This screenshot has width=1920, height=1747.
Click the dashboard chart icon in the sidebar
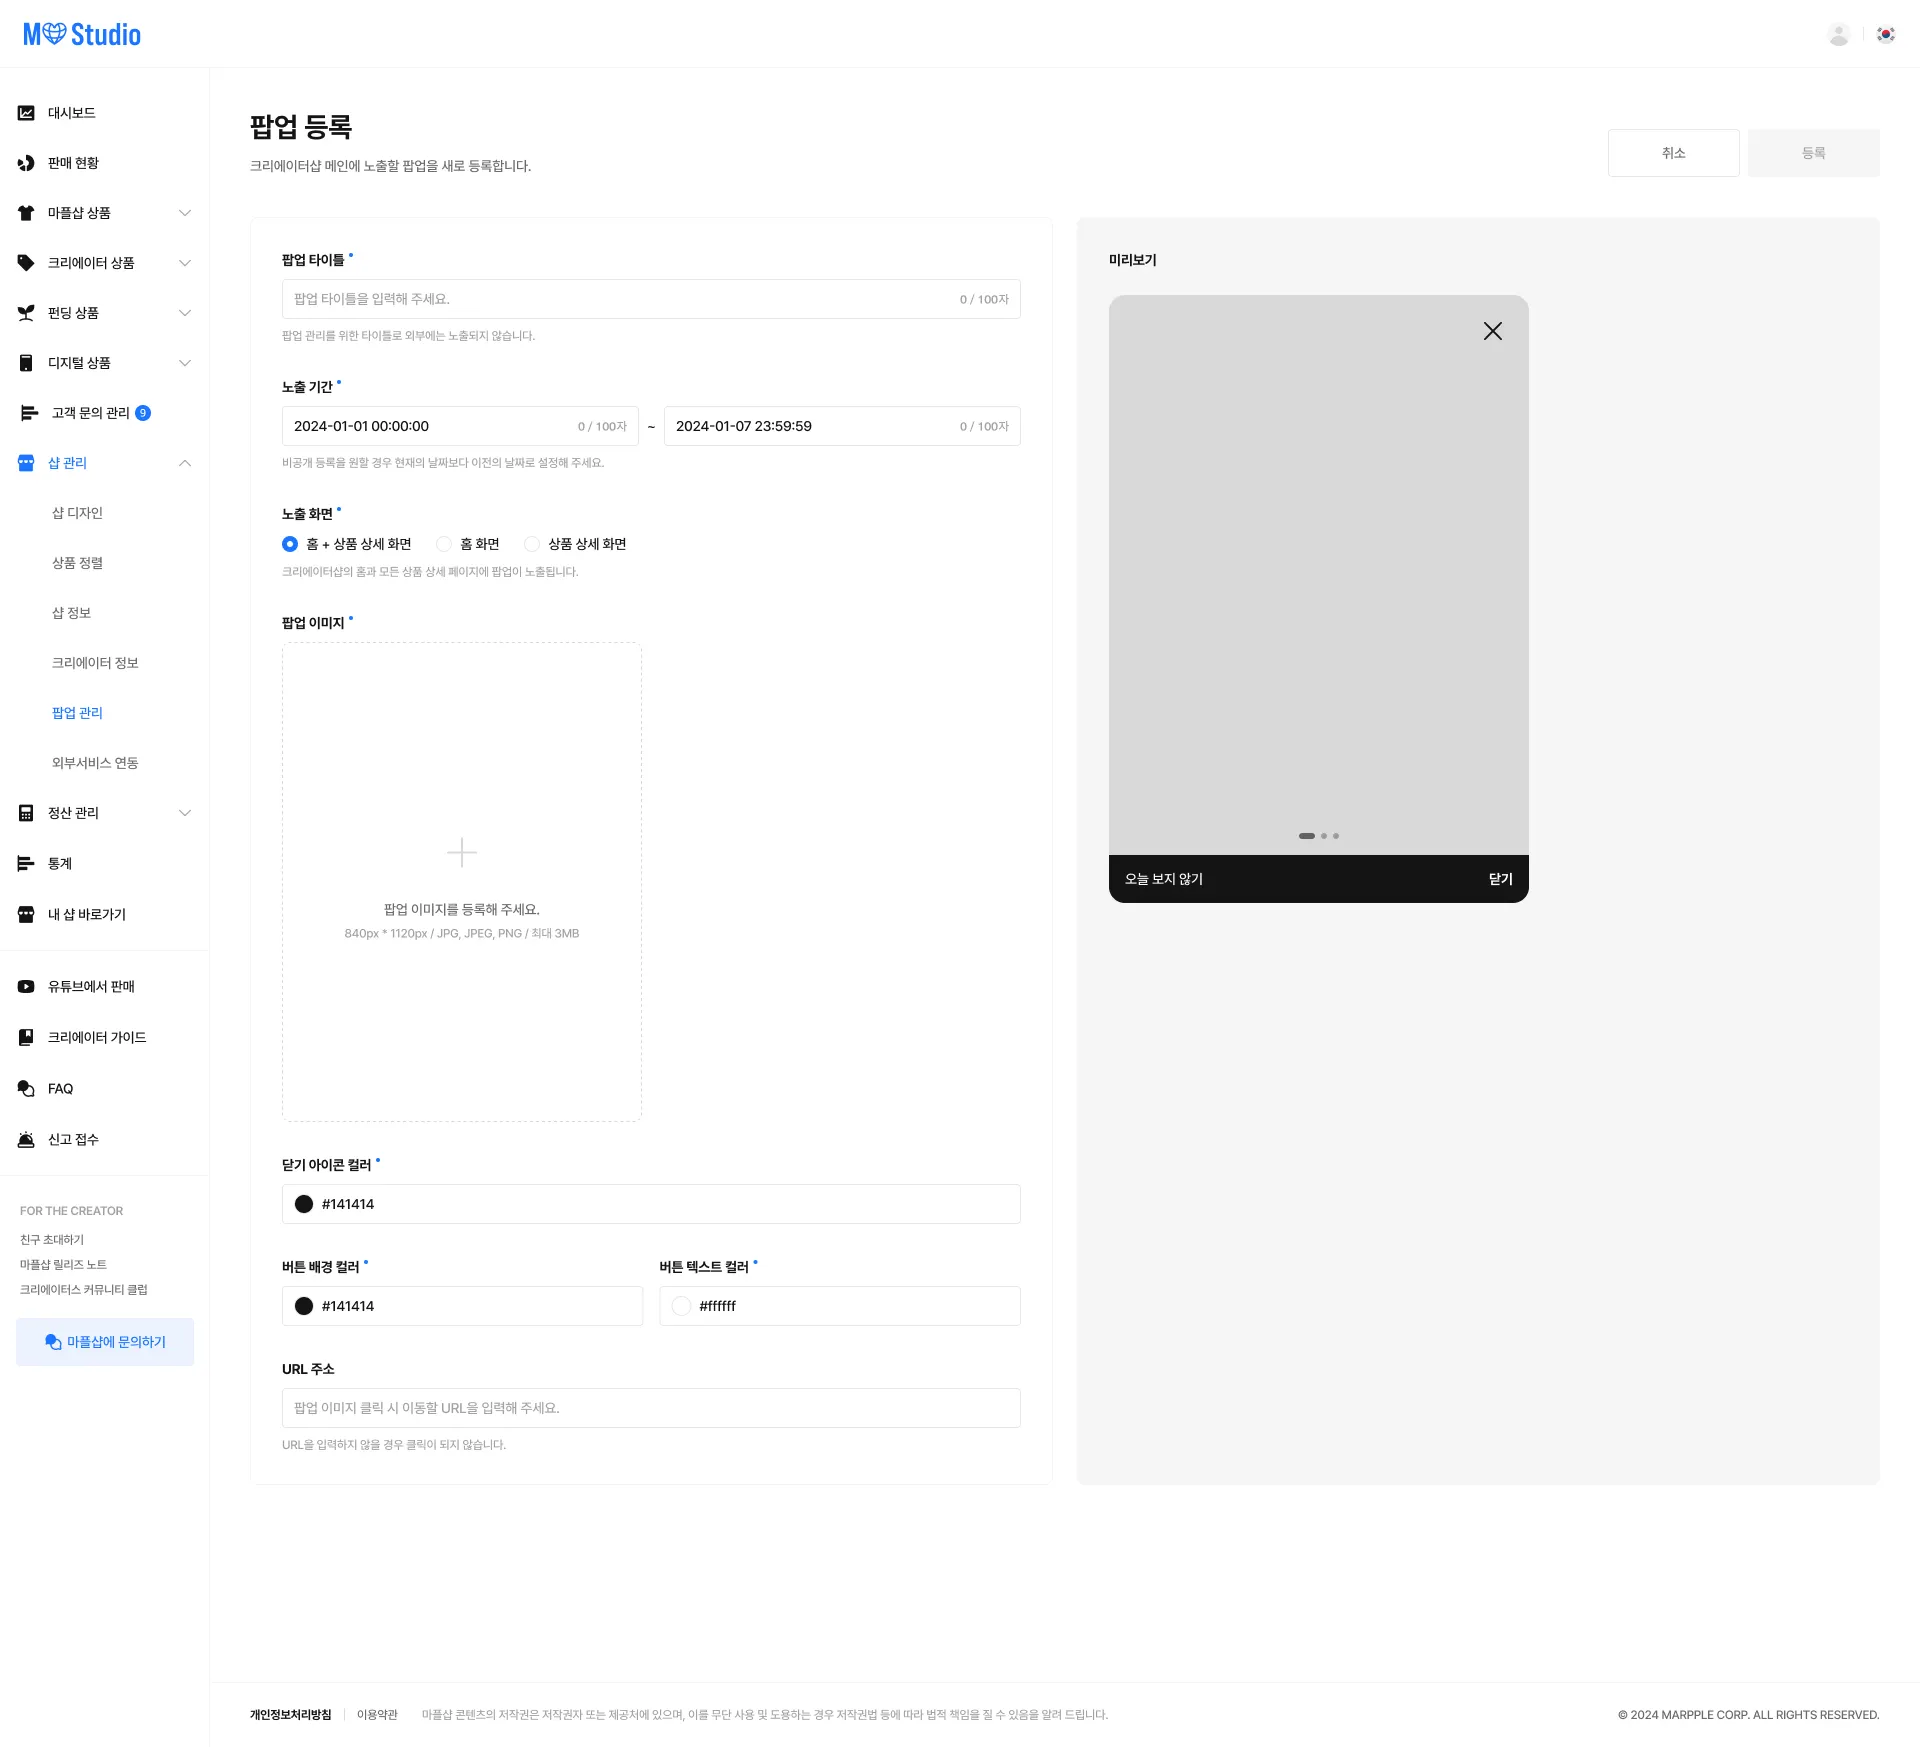[x=26, y=113]
